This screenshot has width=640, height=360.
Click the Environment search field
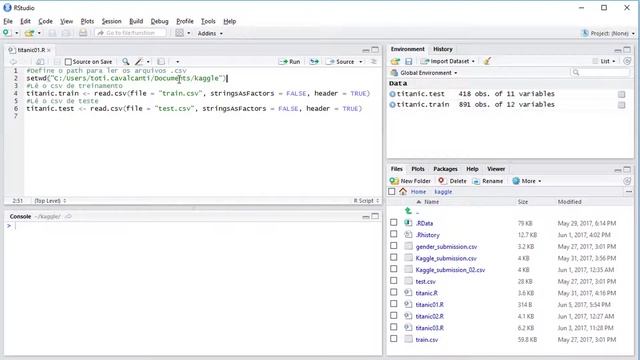pos(600,73)
